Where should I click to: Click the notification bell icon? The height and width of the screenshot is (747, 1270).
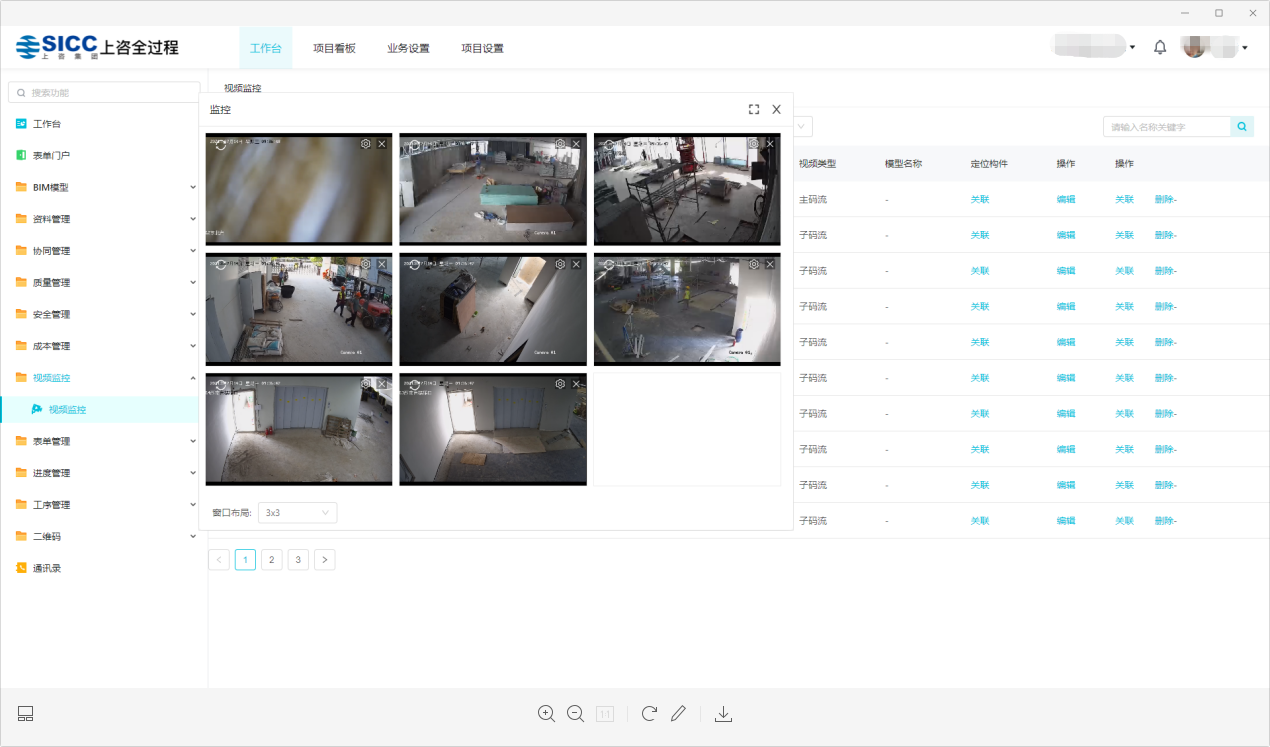click(1160, 47)
